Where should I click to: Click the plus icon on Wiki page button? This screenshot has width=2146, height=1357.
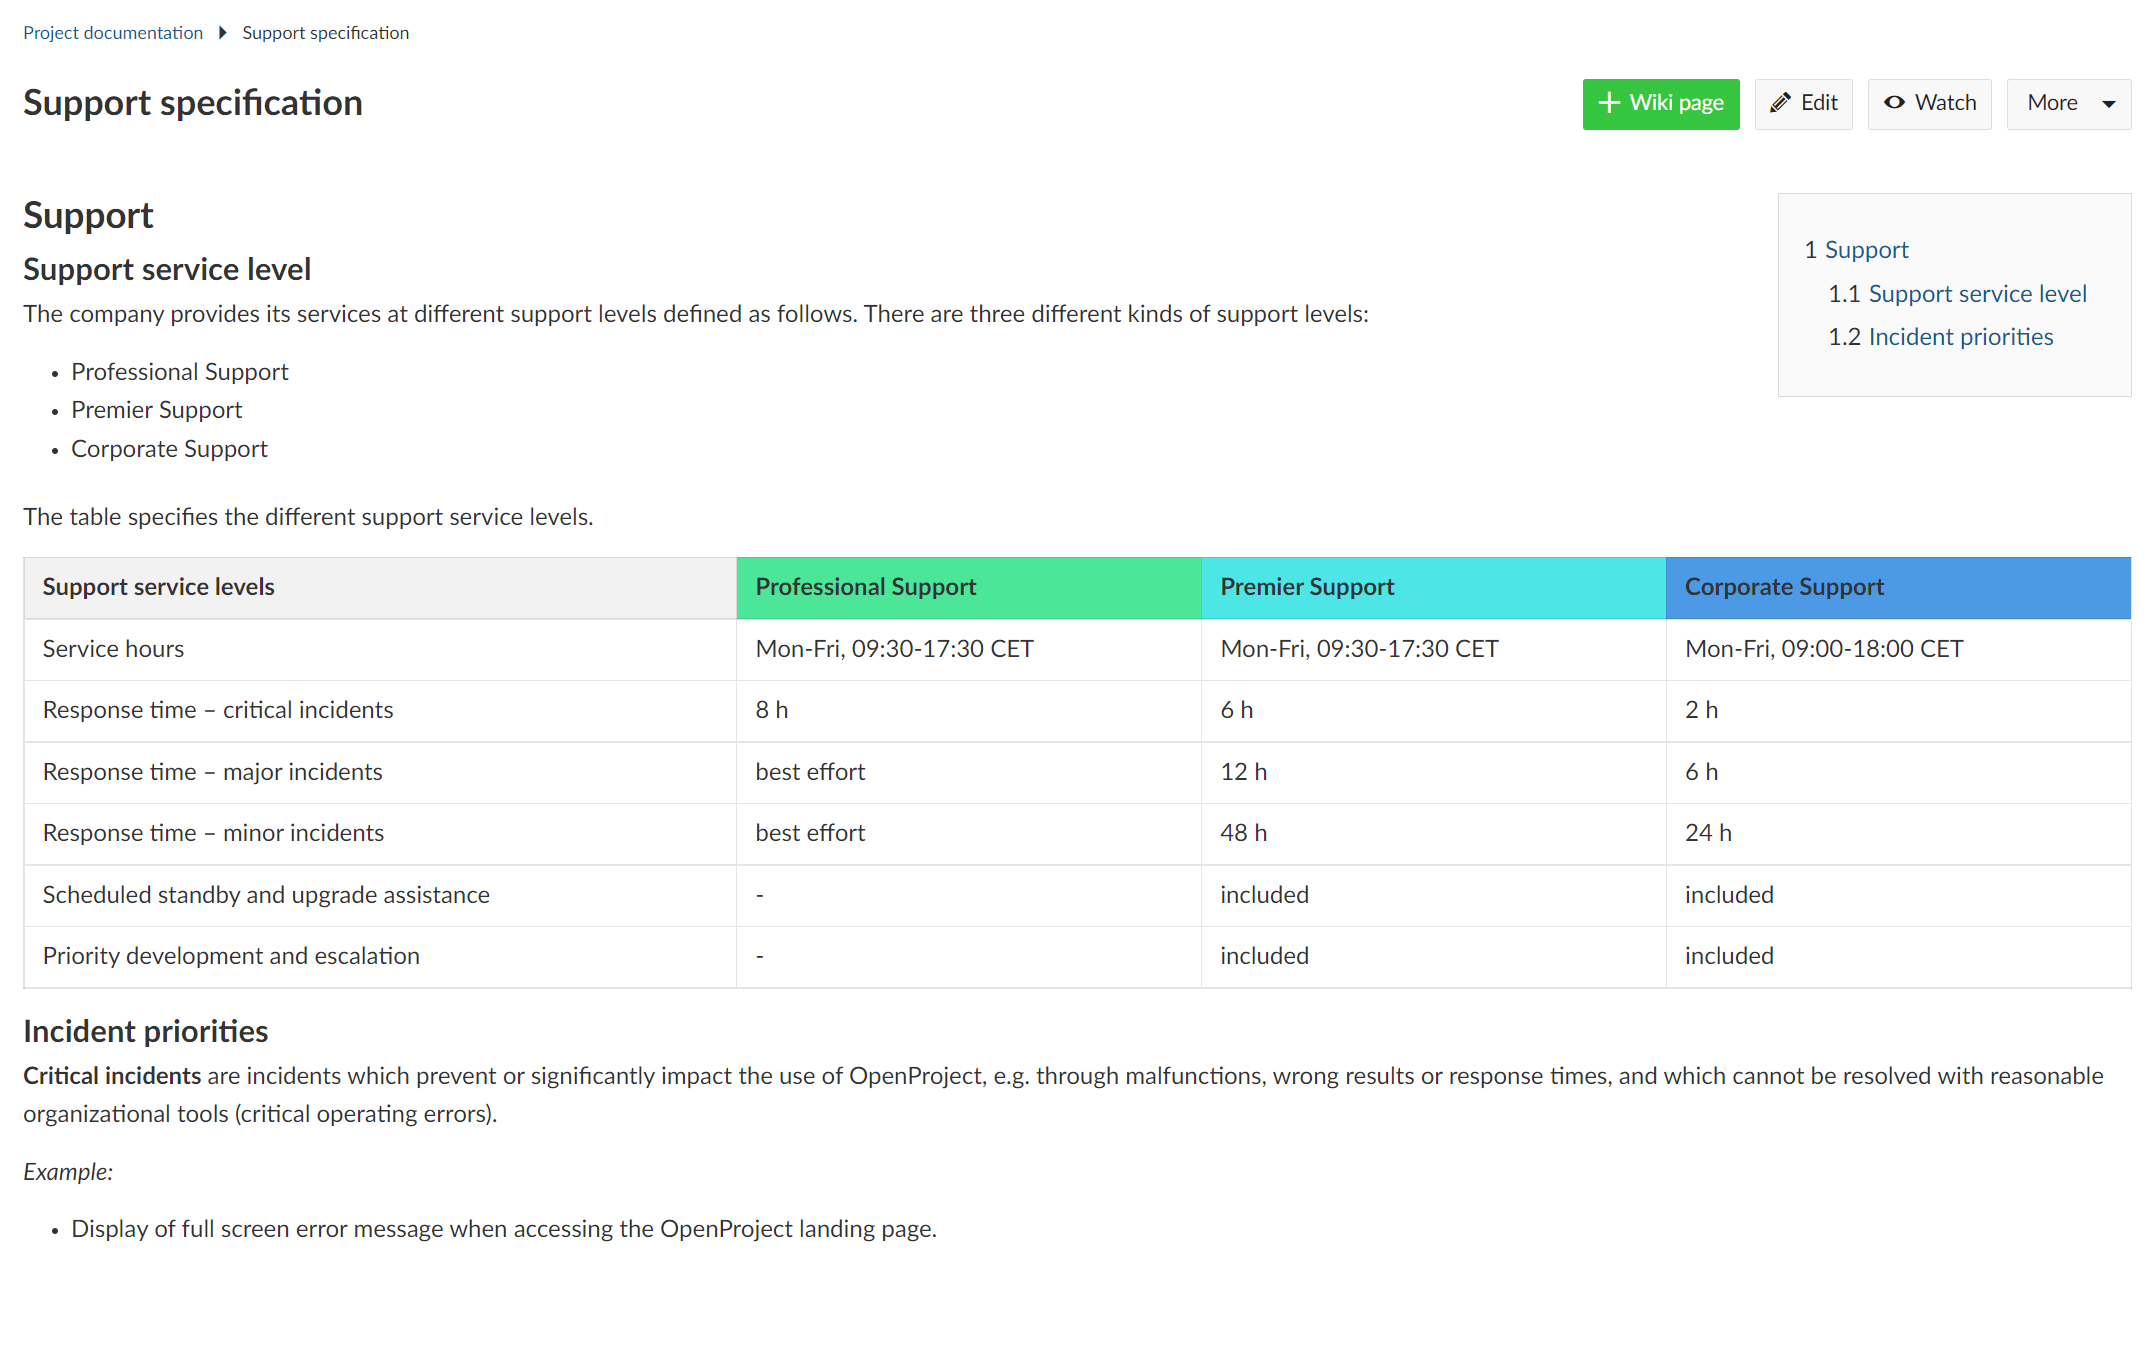coord(1608,103)
